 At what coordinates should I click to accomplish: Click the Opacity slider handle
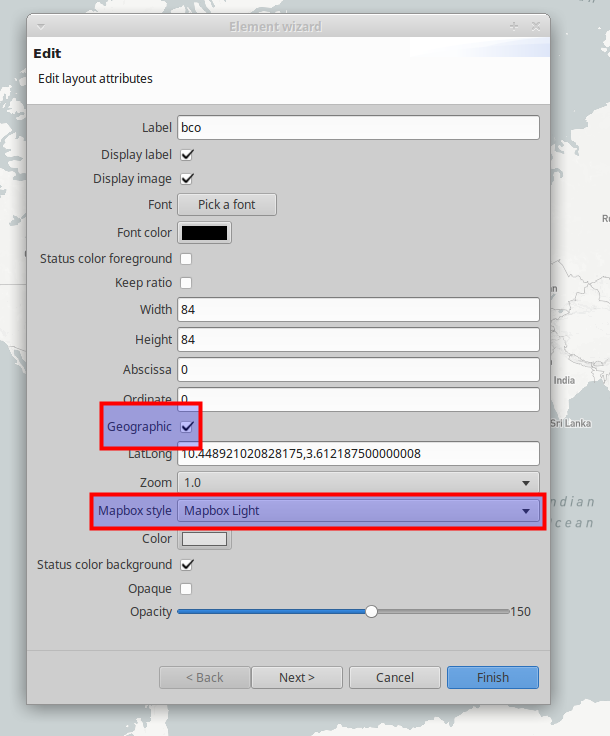pyautogui.click(x=371, y=612)
